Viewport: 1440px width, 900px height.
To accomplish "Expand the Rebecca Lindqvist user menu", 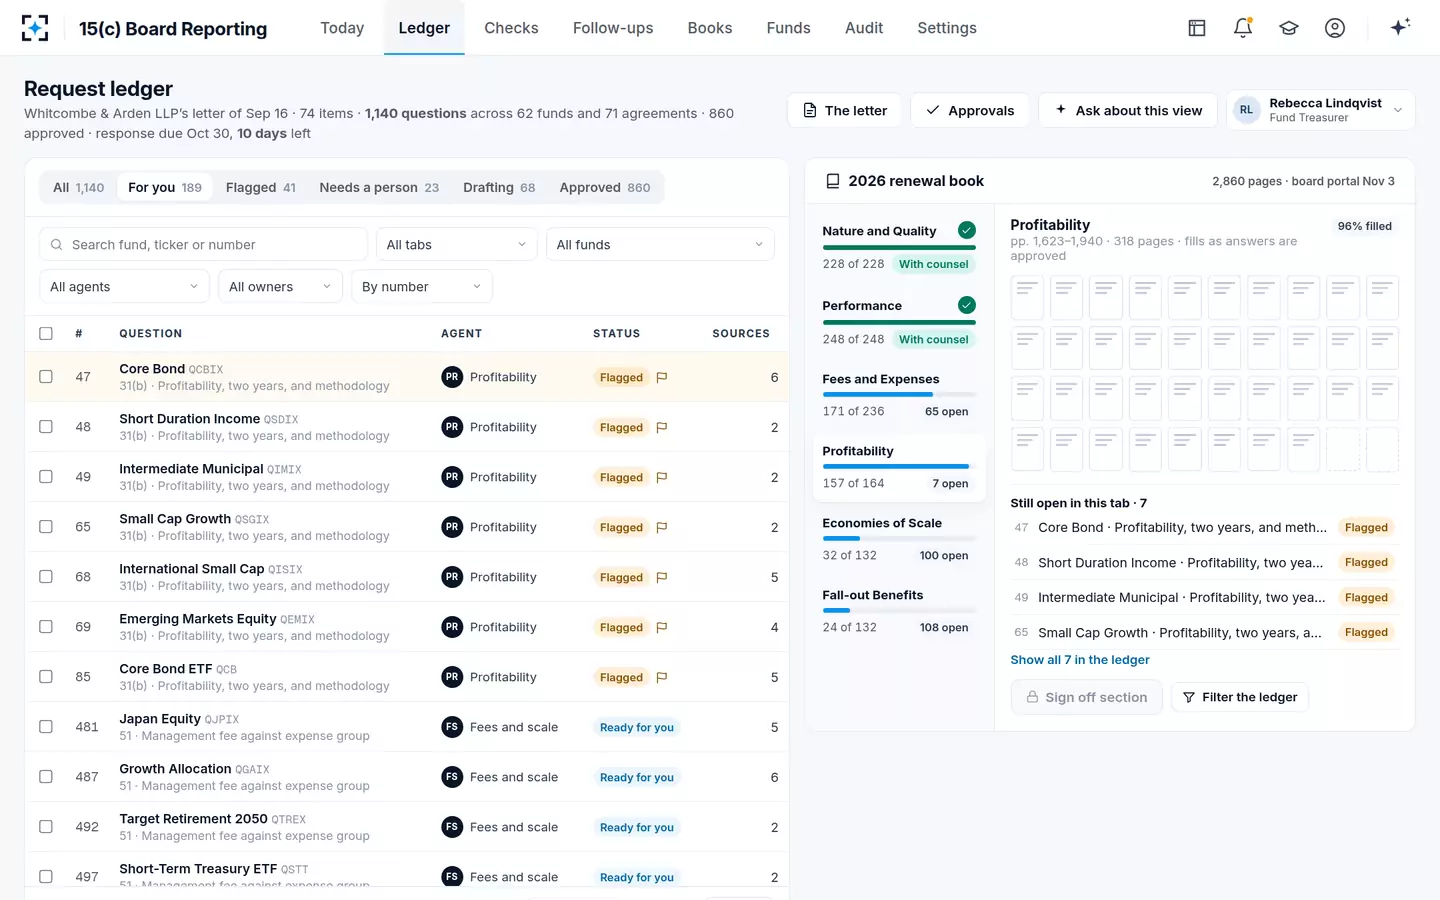I will [x=1320, y=110].
